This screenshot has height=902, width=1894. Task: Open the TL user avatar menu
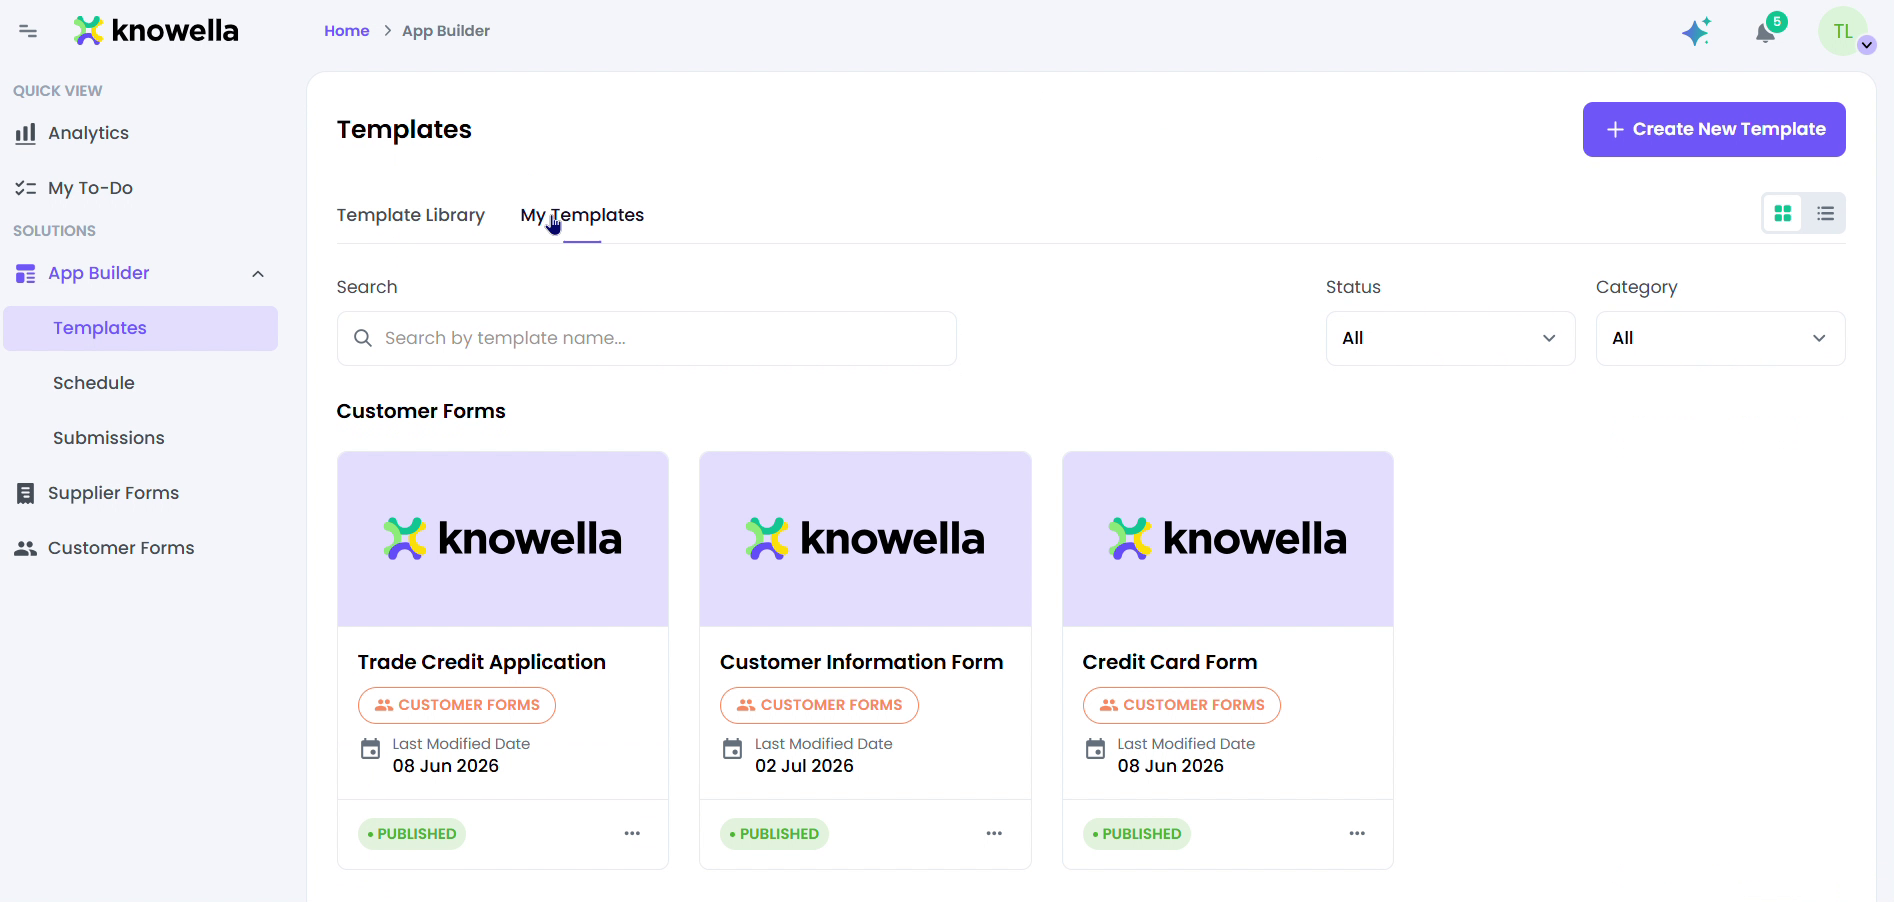[1843, 31]
